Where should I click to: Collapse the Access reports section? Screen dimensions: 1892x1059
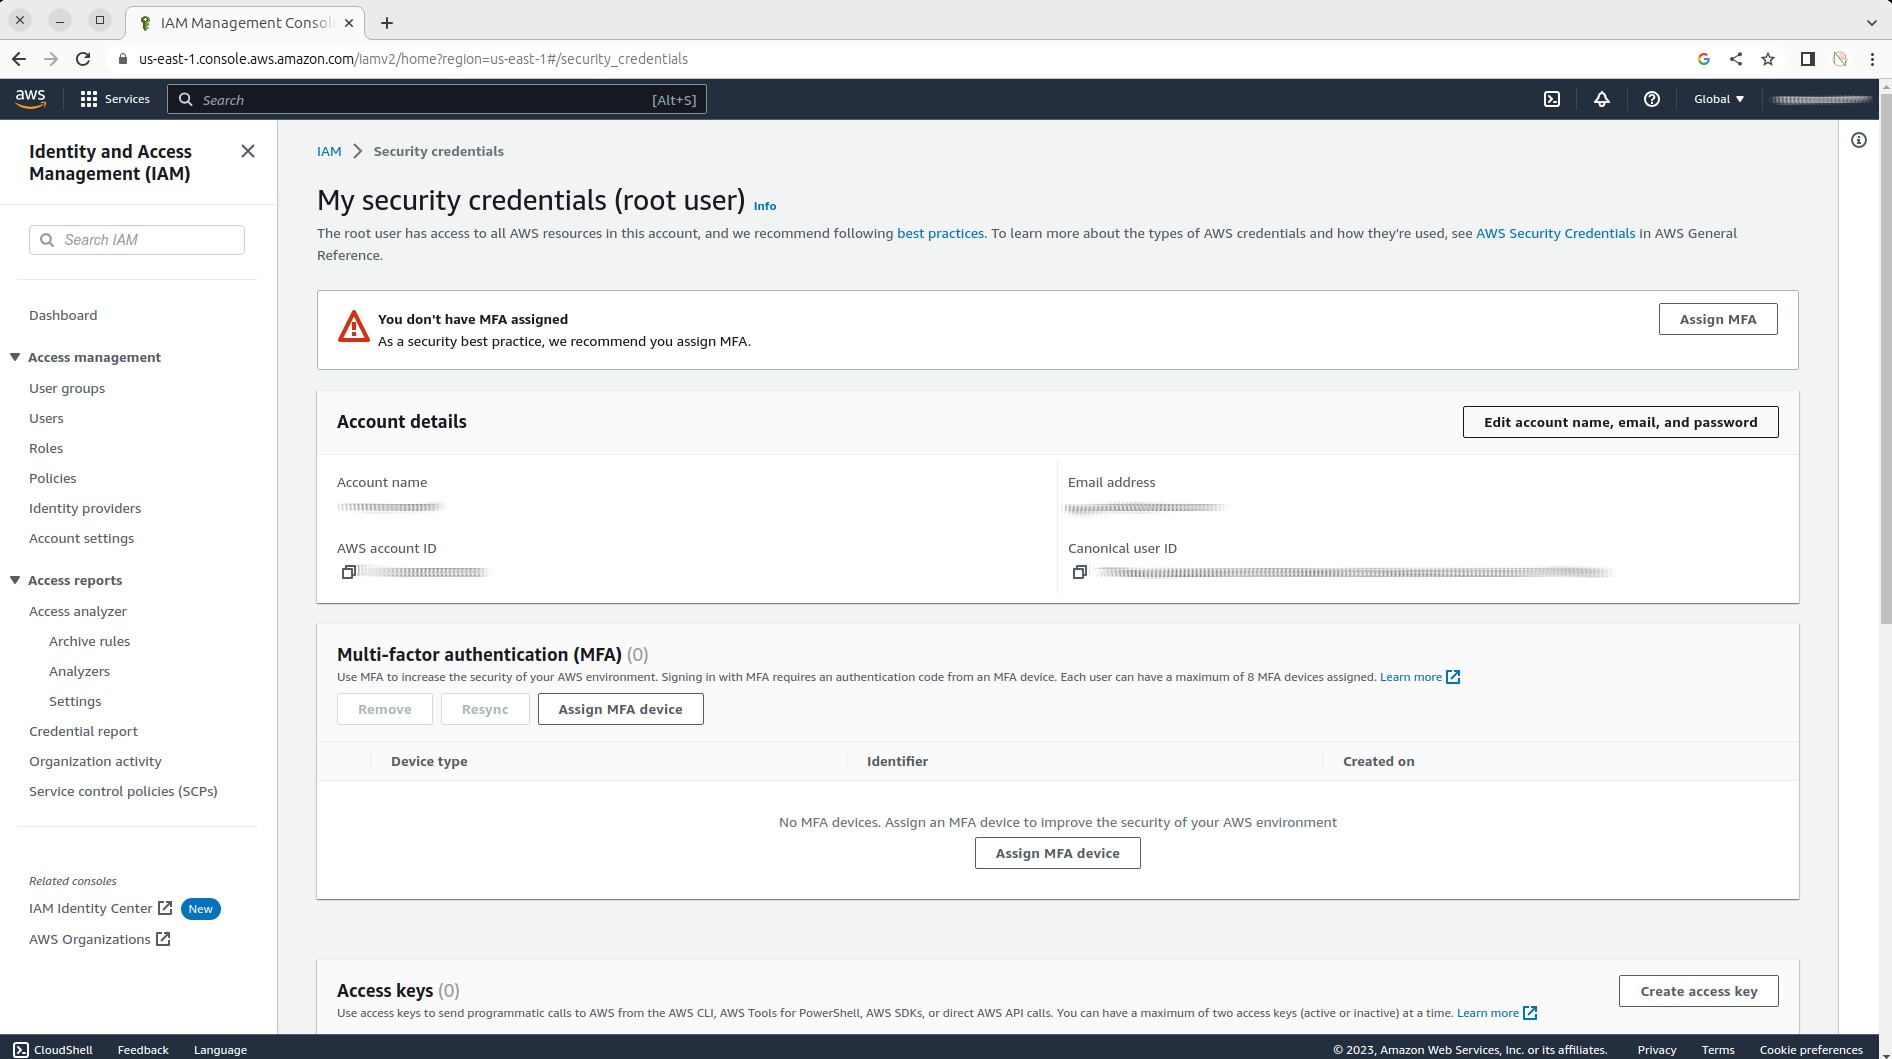click(15, 580)
